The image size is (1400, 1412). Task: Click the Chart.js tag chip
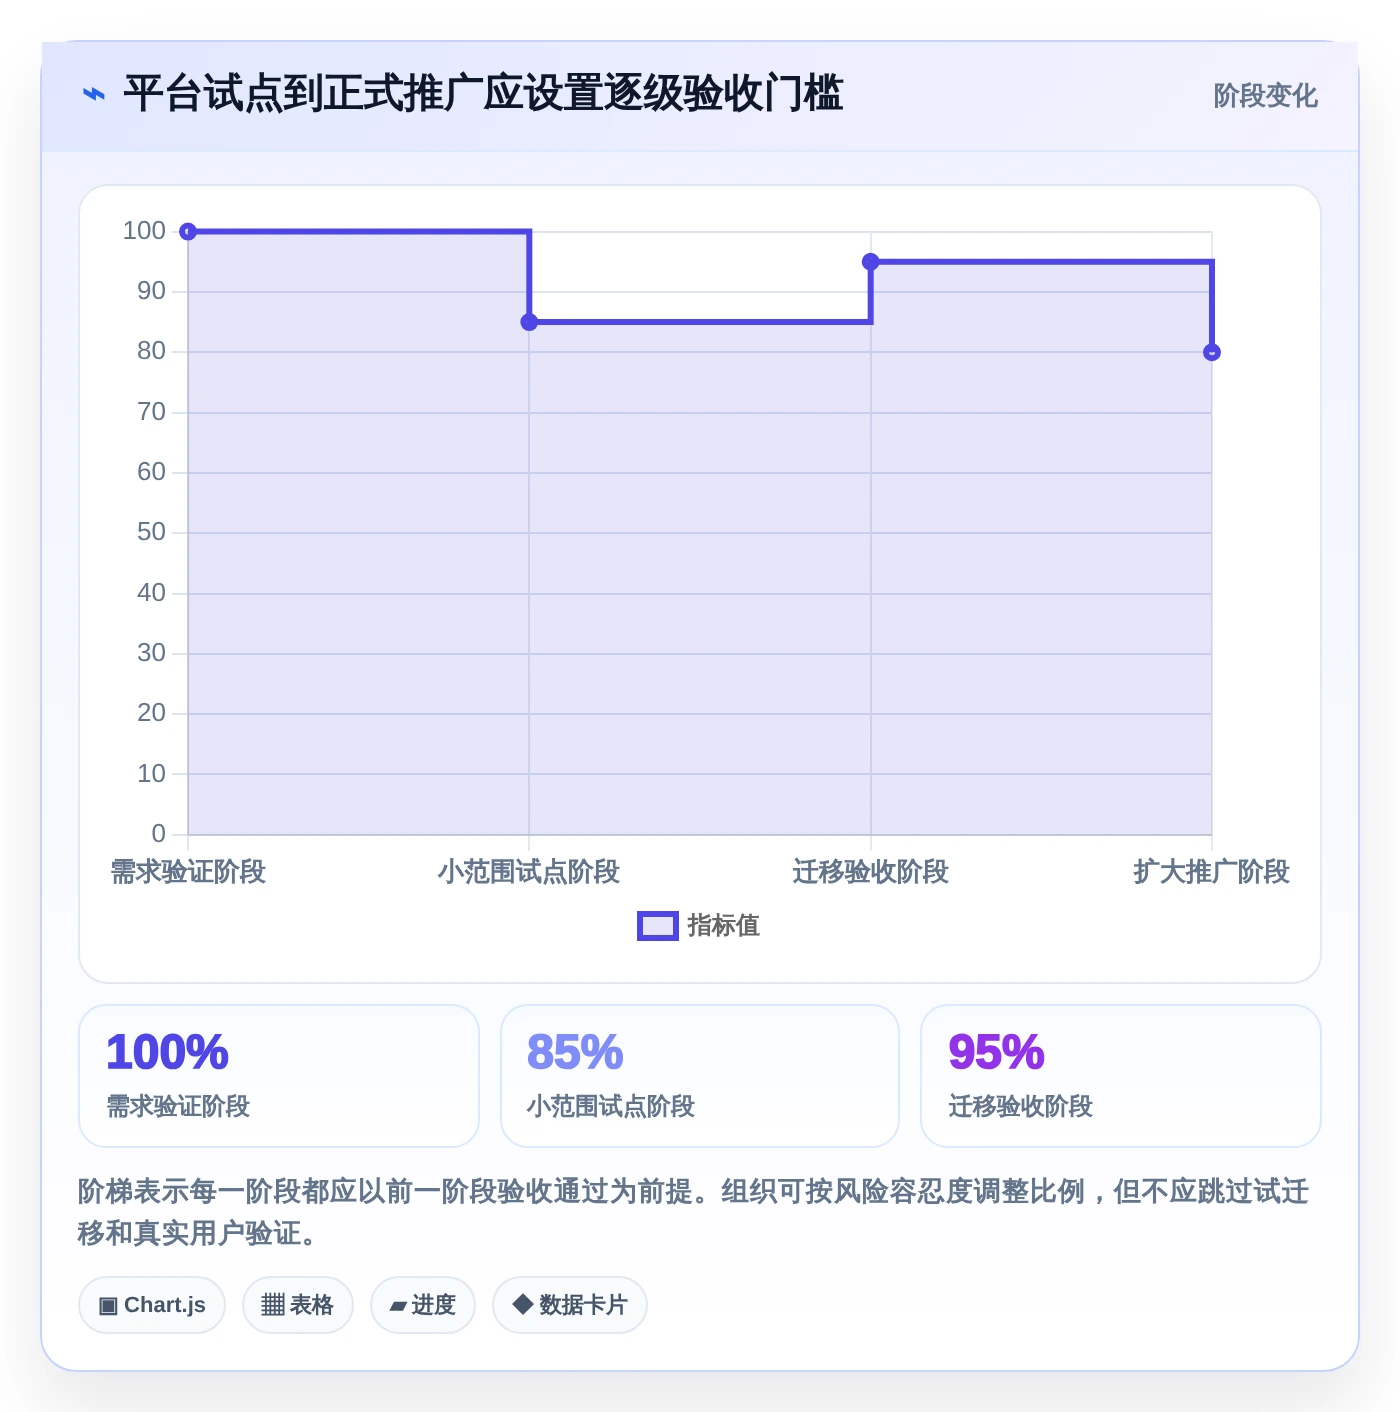point(152,1305)
